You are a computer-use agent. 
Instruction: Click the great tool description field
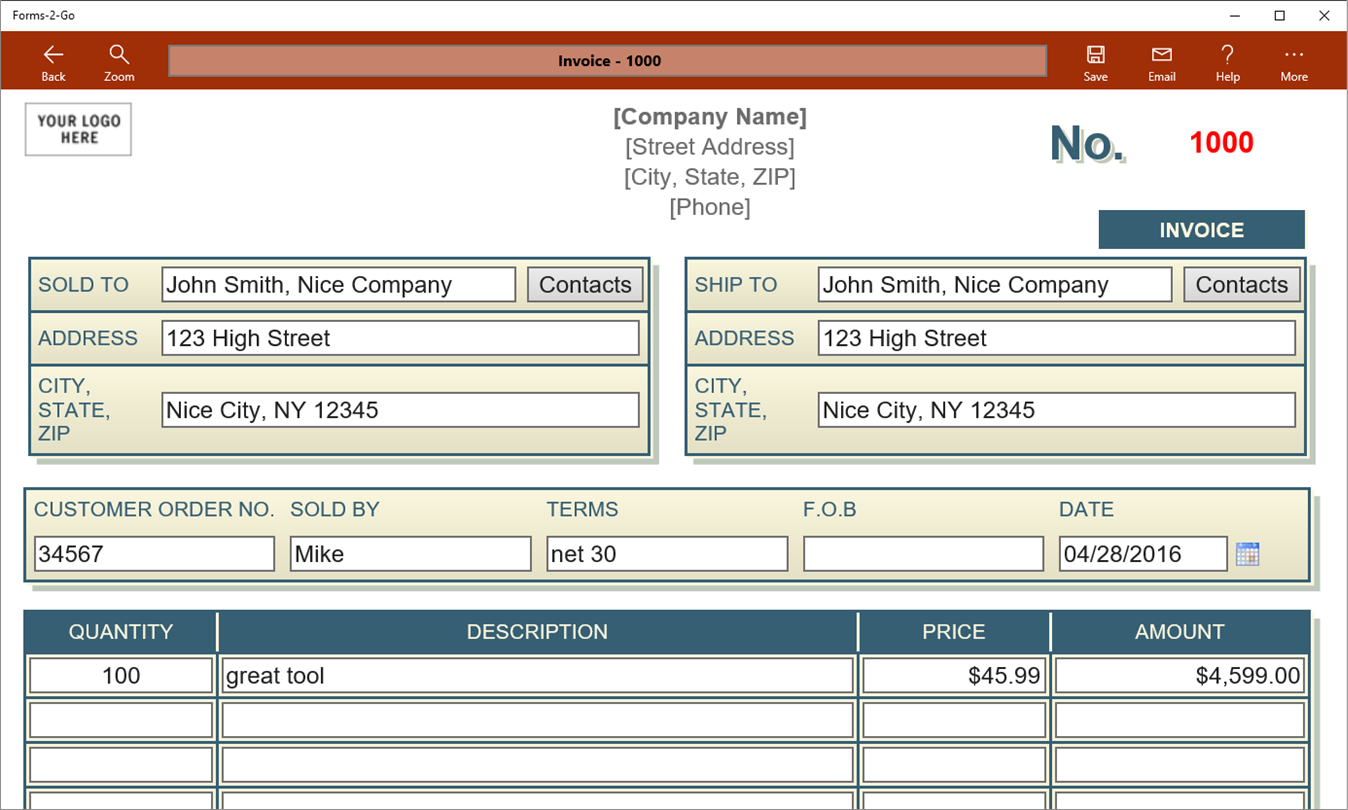coord(537,676)
